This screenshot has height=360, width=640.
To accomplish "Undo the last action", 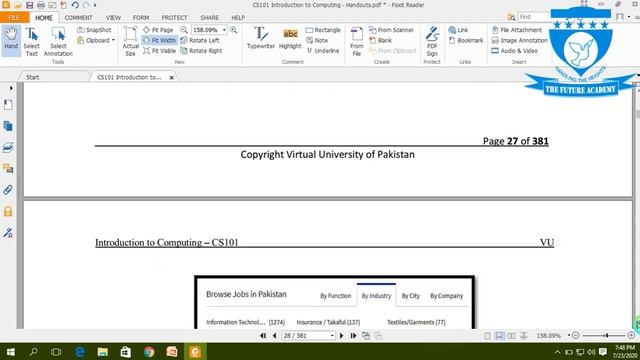I will tap(75, 5).
